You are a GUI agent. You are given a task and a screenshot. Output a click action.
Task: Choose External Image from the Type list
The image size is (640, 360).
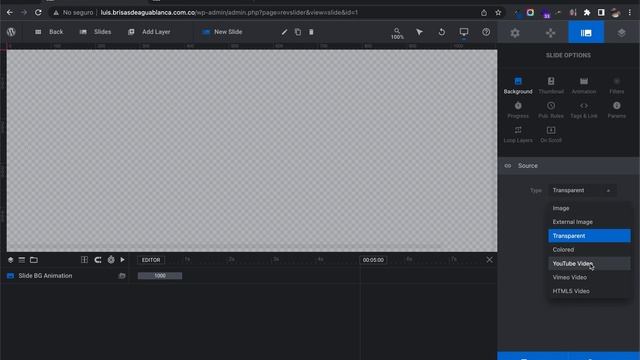coord(589,222)
